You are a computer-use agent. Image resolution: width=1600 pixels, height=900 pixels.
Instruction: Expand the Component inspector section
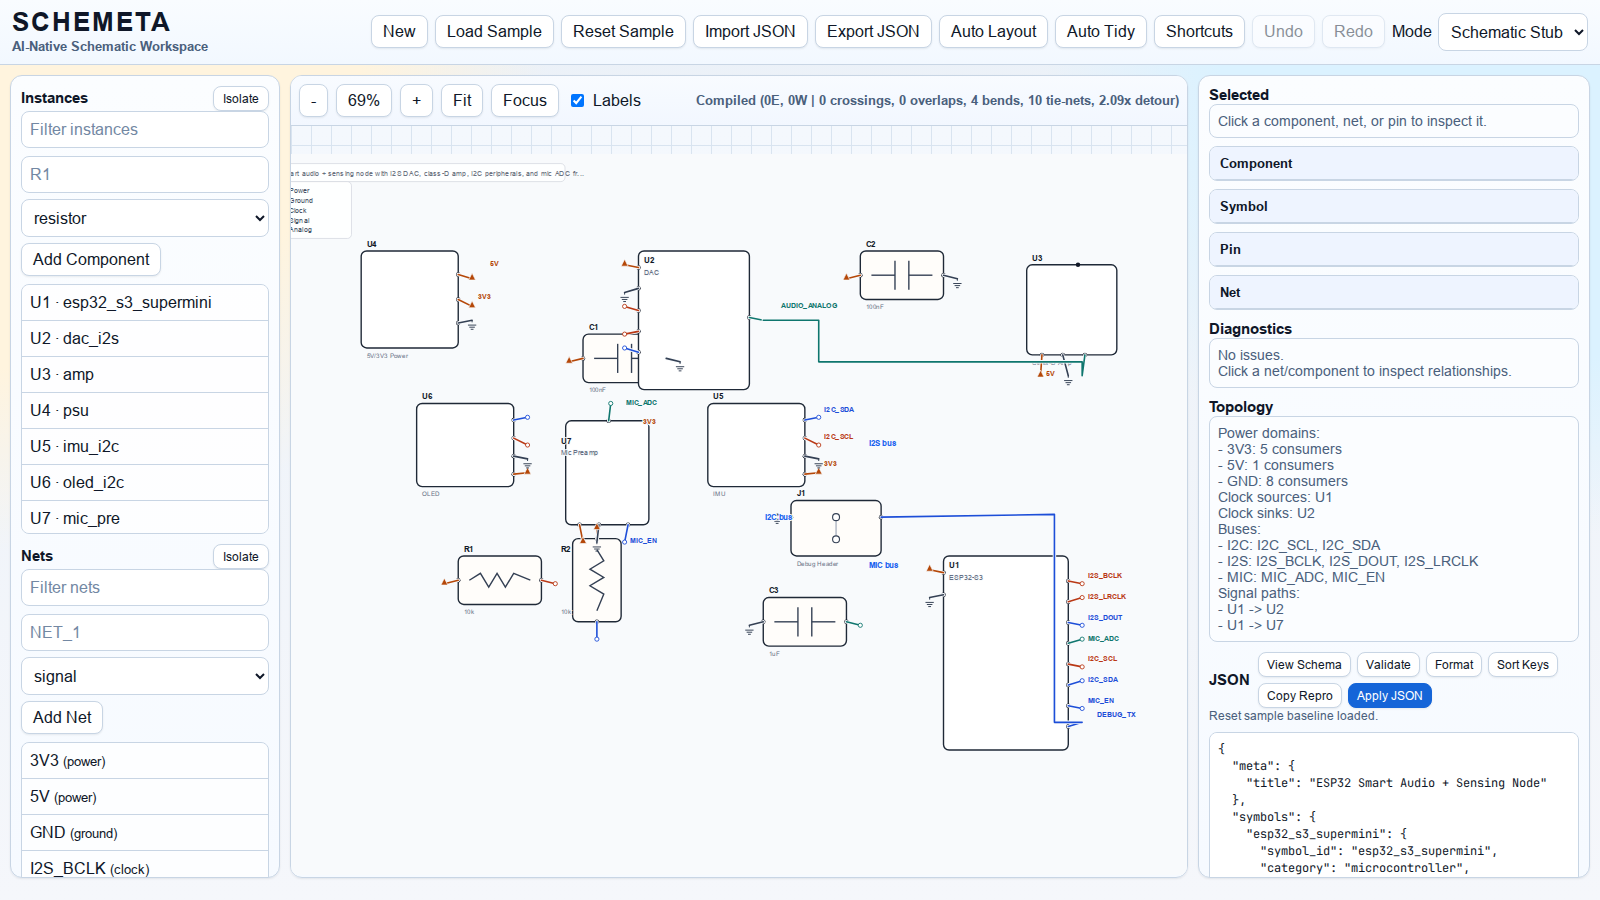(x=1393, y=163)
